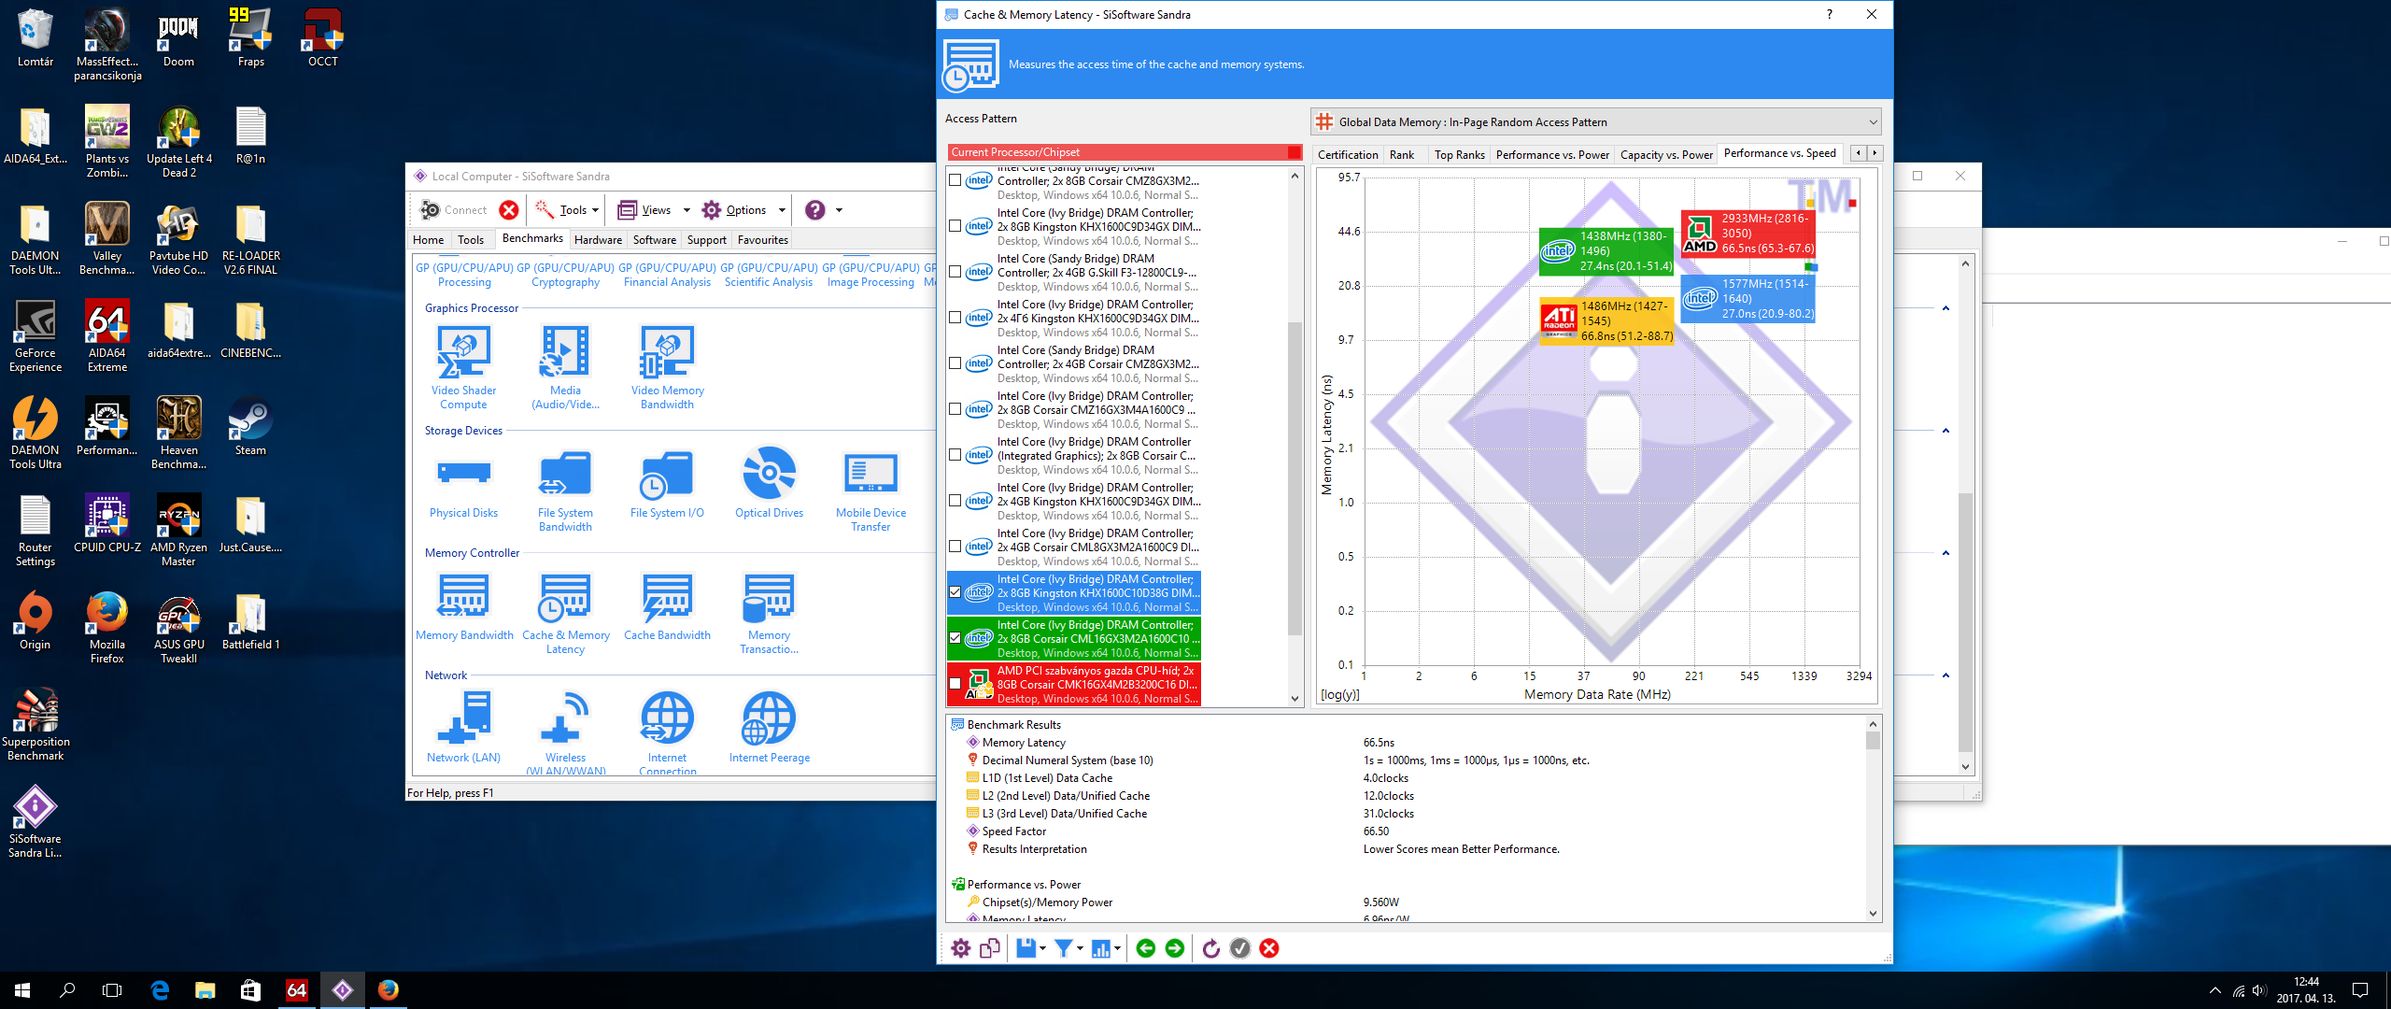Click the processor list scrollbar down arrow
Screen dimensions: 2391x1009
click(x=1295, y=698)
